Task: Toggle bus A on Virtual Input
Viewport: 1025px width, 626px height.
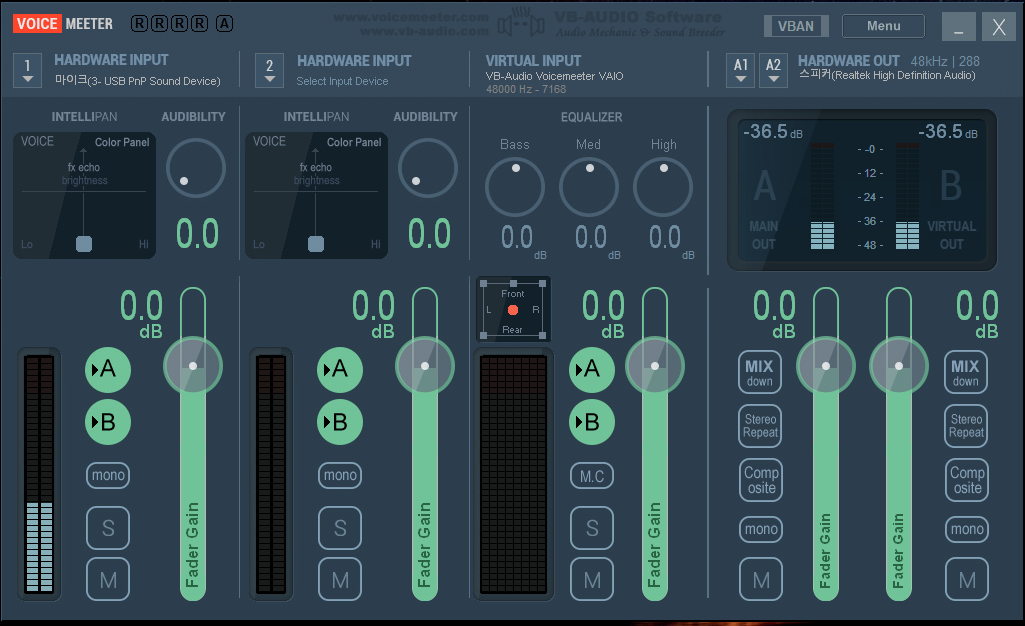Action: (592, 369)
